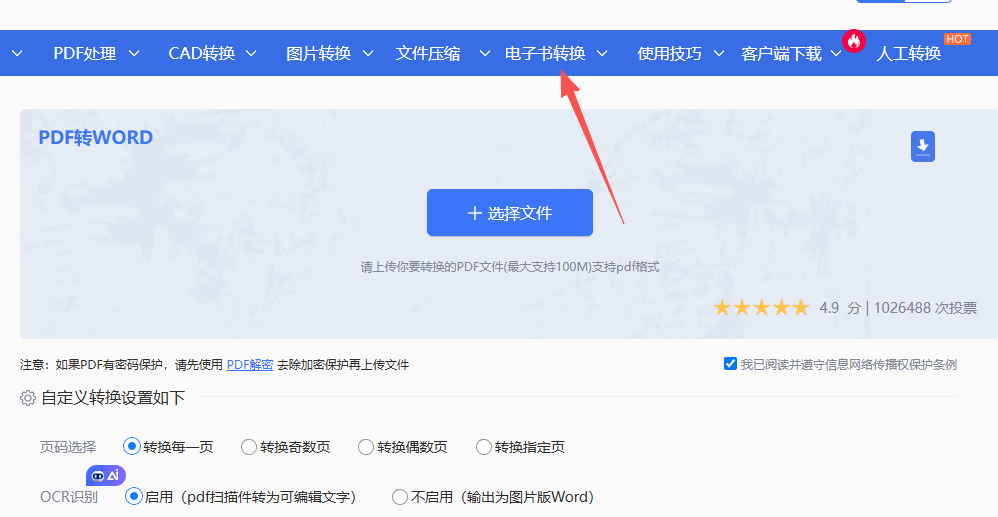Click the 1026488 次投票 vote count
The image size is (998, 517).
click(x=925, y=308)
